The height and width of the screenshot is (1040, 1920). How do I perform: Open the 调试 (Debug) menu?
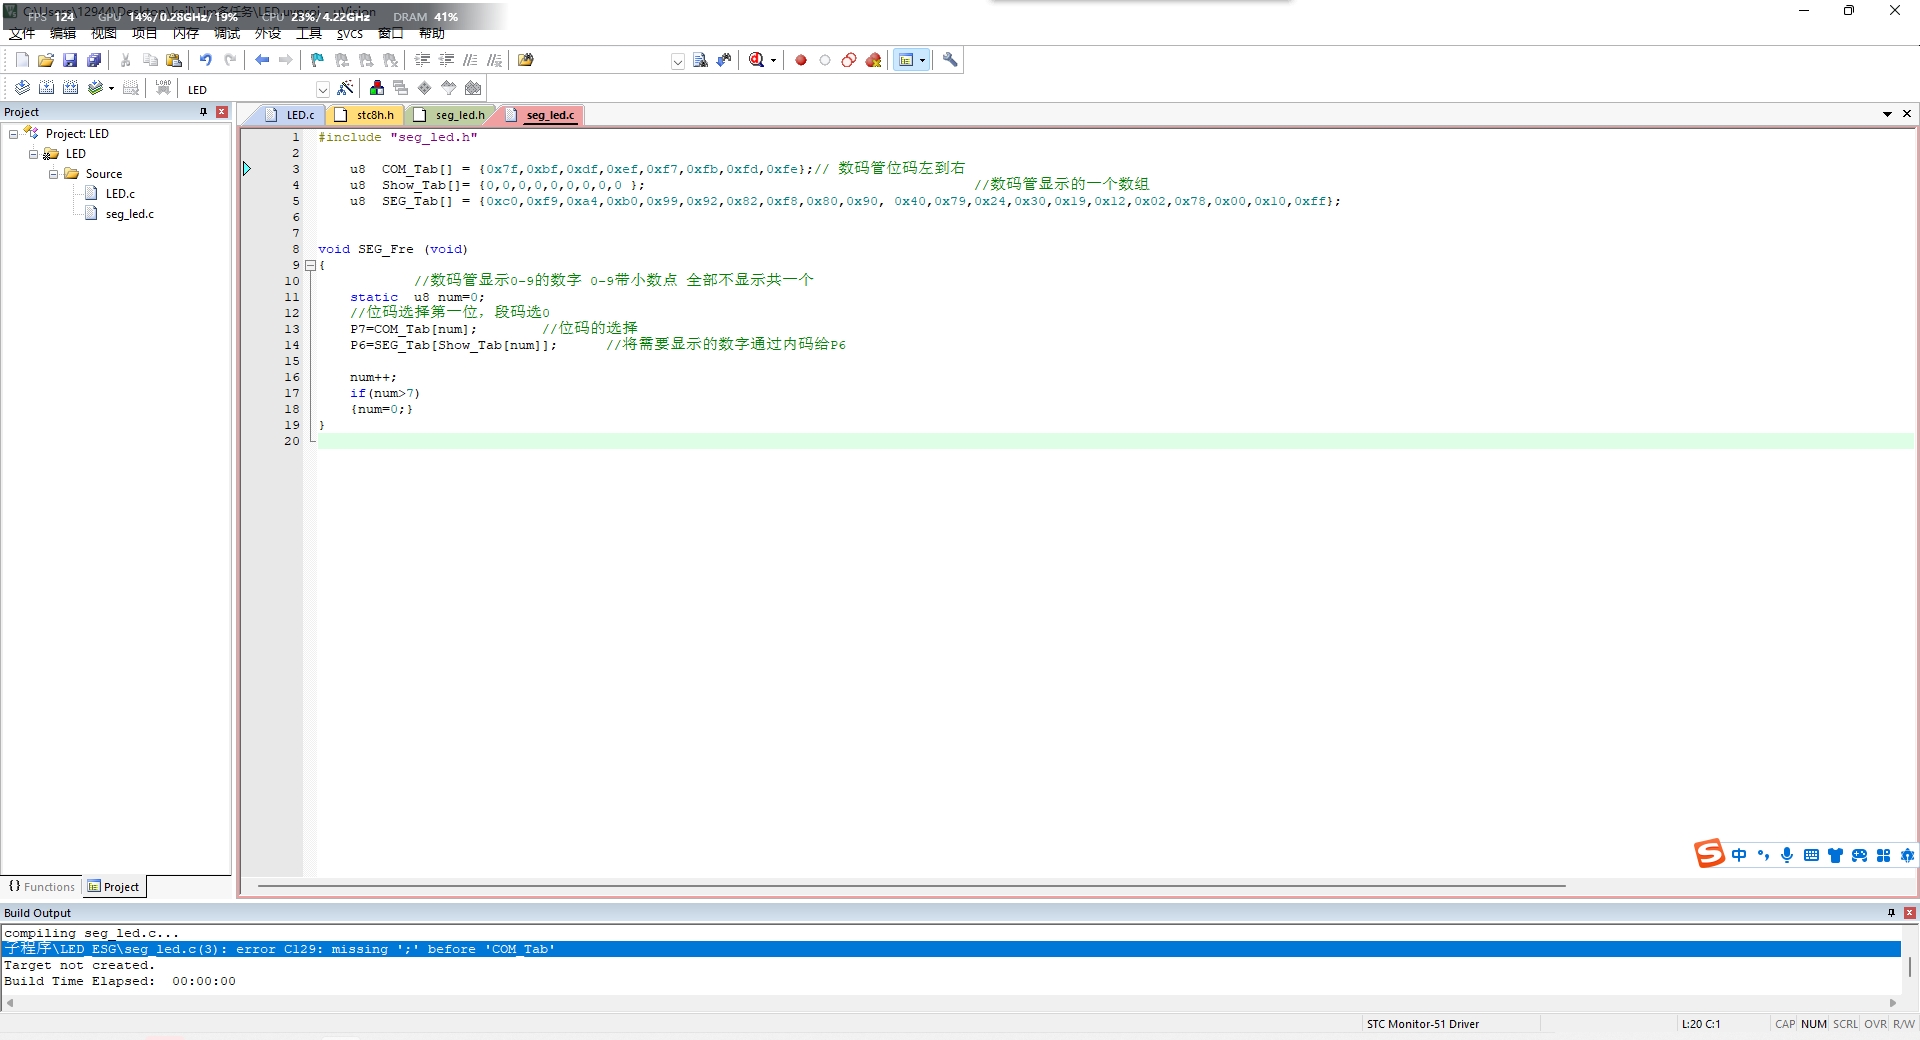click(x=227, y=33)
